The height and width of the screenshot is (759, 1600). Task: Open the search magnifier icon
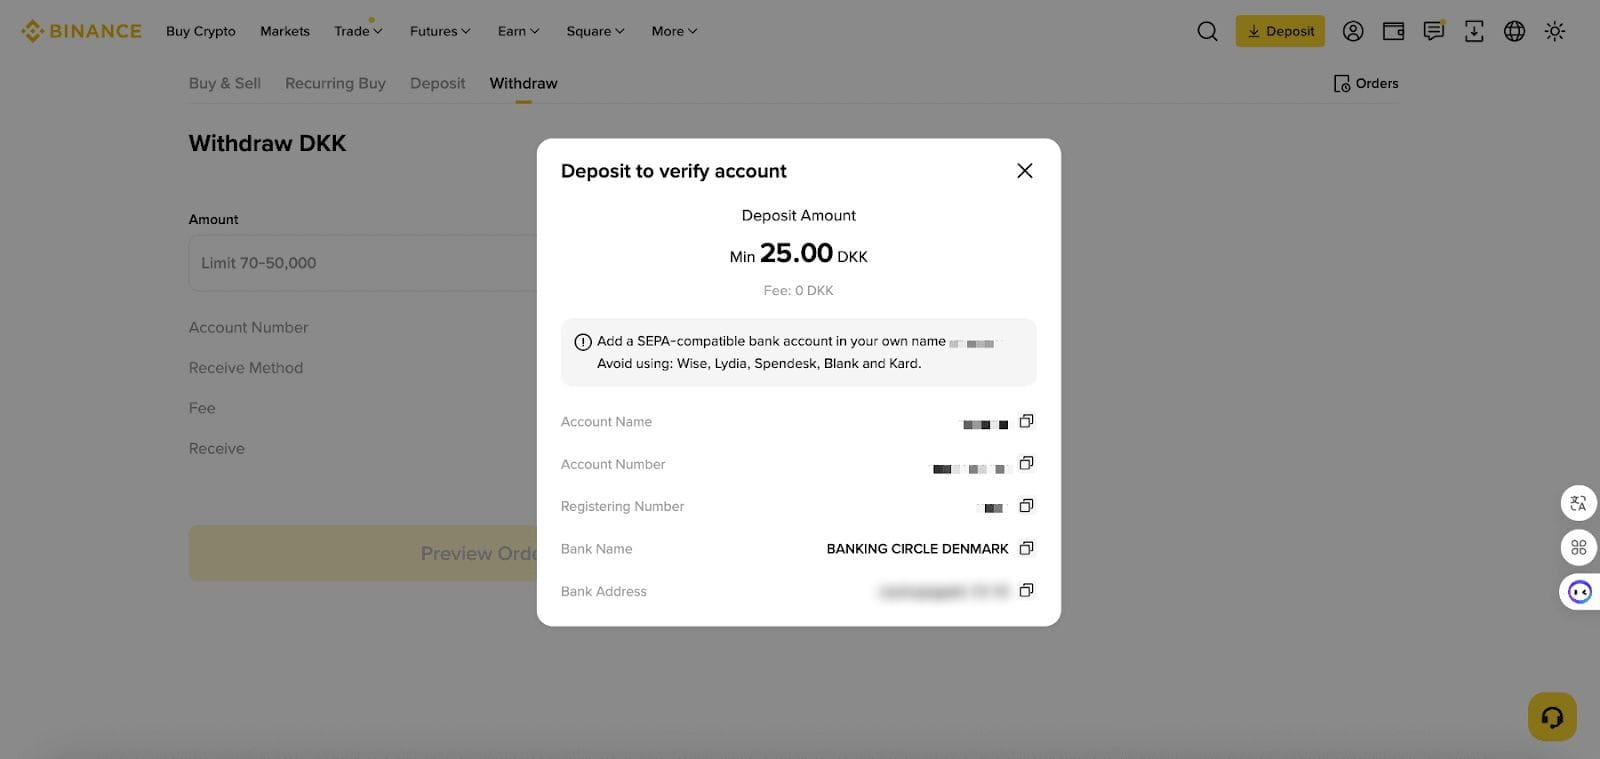1207,31
